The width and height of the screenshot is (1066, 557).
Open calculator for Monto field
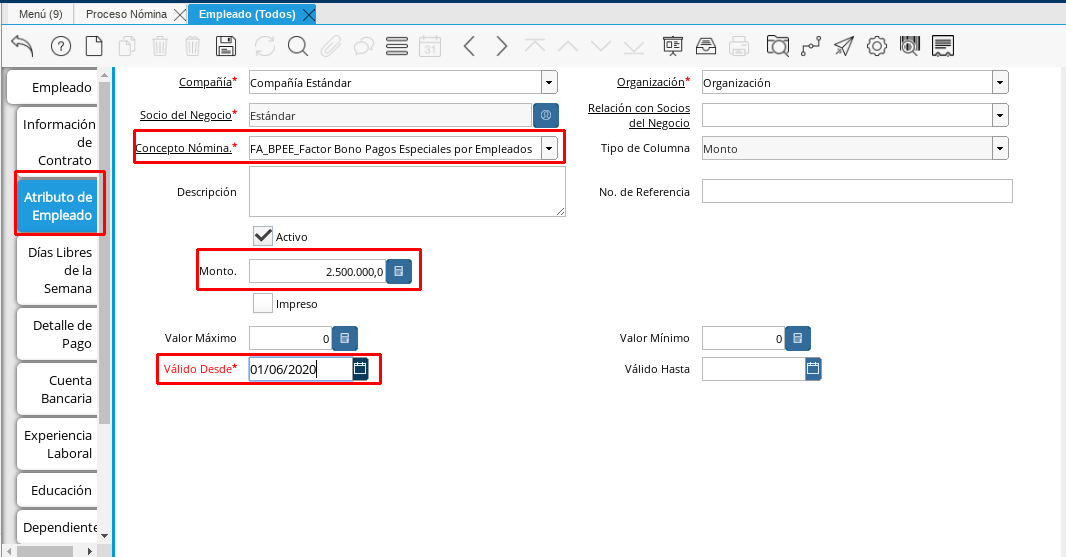399,271
